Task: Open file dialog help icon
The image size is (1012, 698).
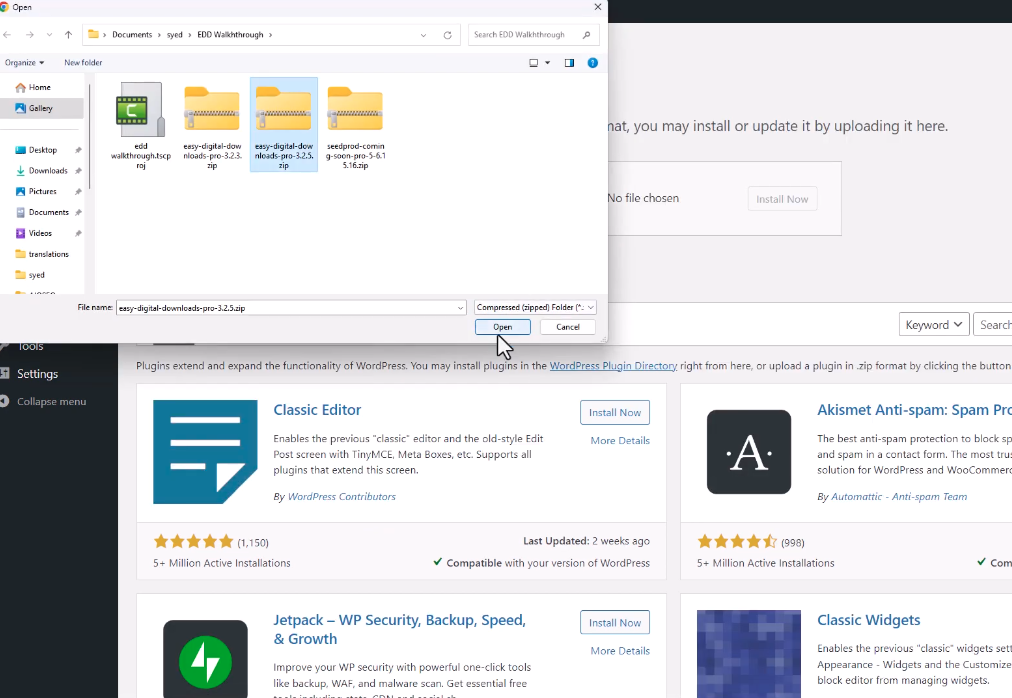Action: pyautogui.click(x=592, y=63)
